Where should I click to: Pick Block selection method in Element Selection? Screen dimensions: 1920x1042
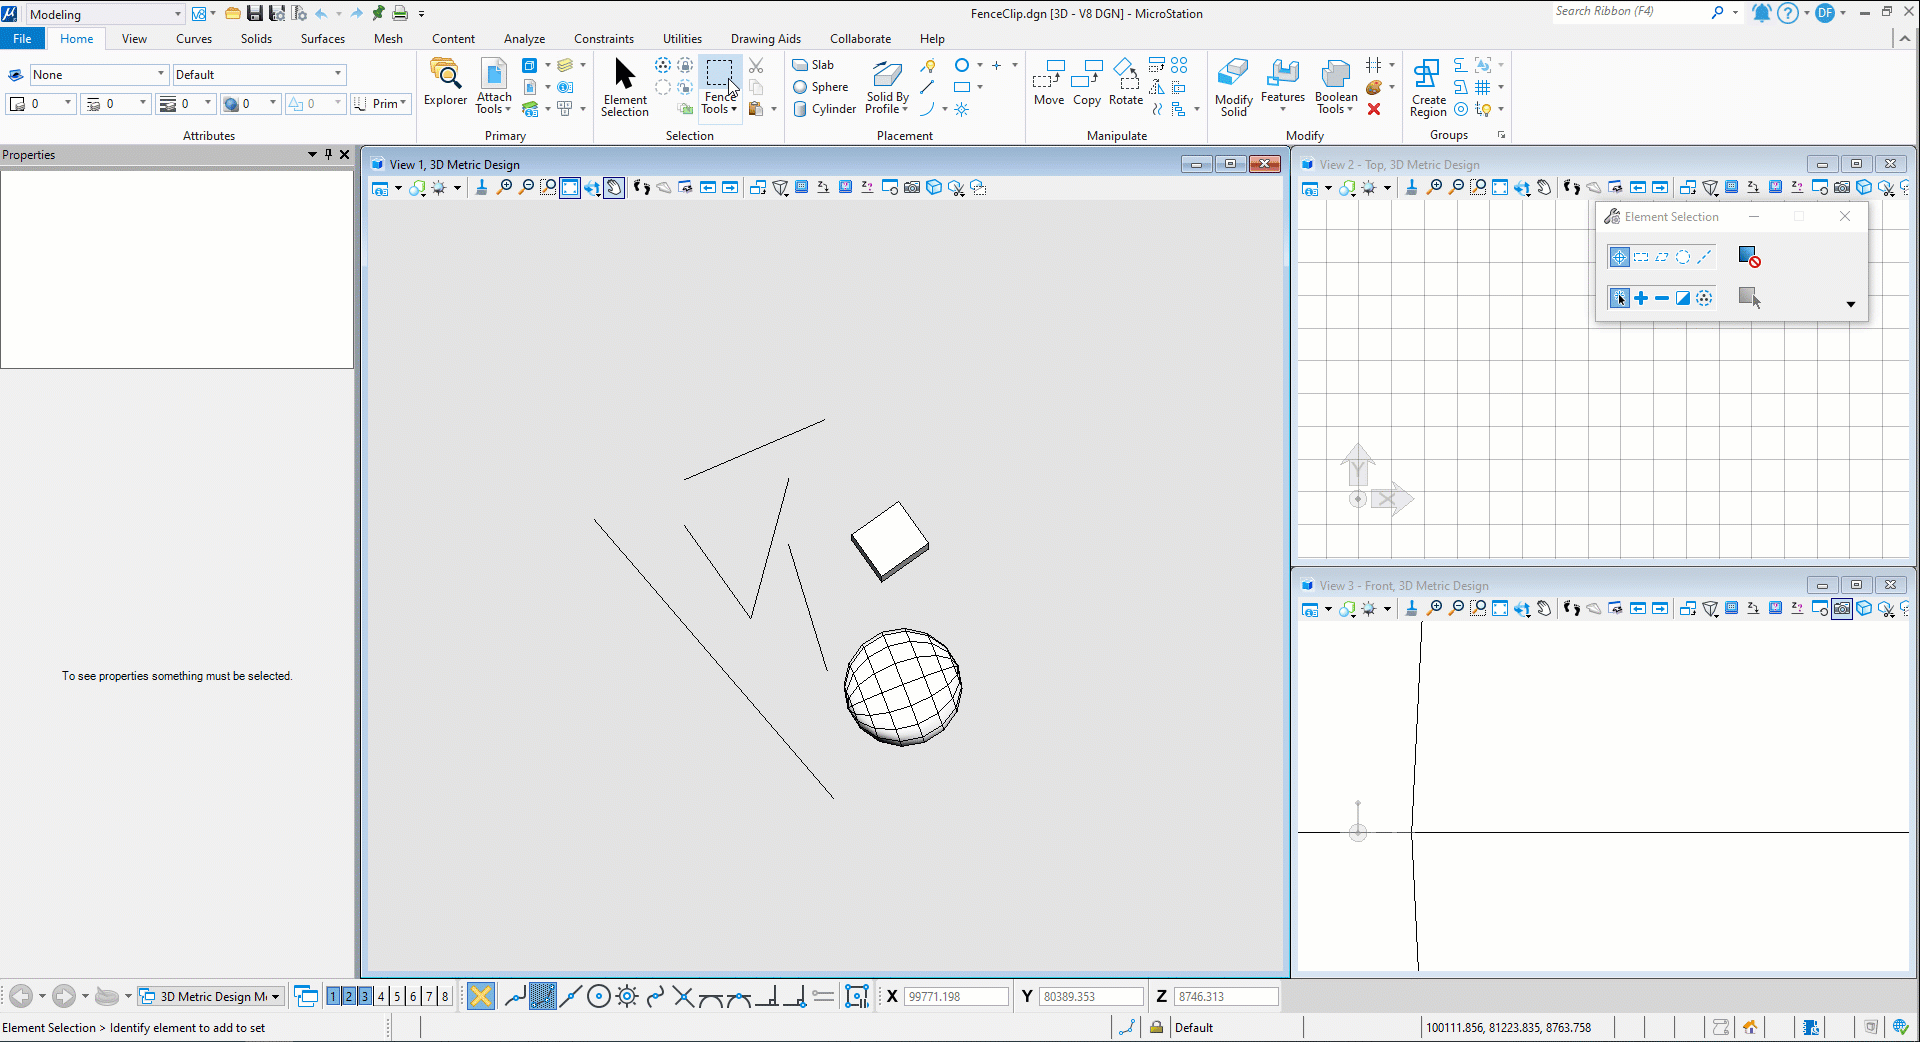click(x=1641, y=257)
